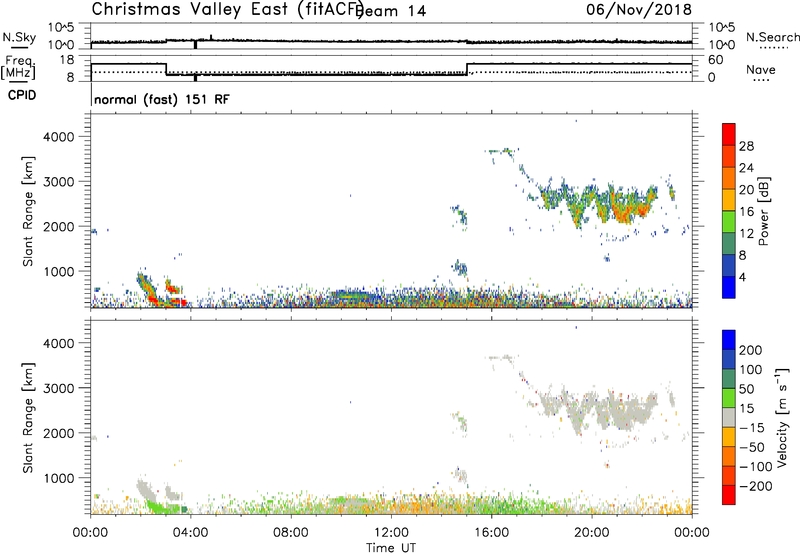The height and width of the screenshot is (554, 800).
Task: Click the '3000' tick of the power panel
Action: click(x=59, y=182)
